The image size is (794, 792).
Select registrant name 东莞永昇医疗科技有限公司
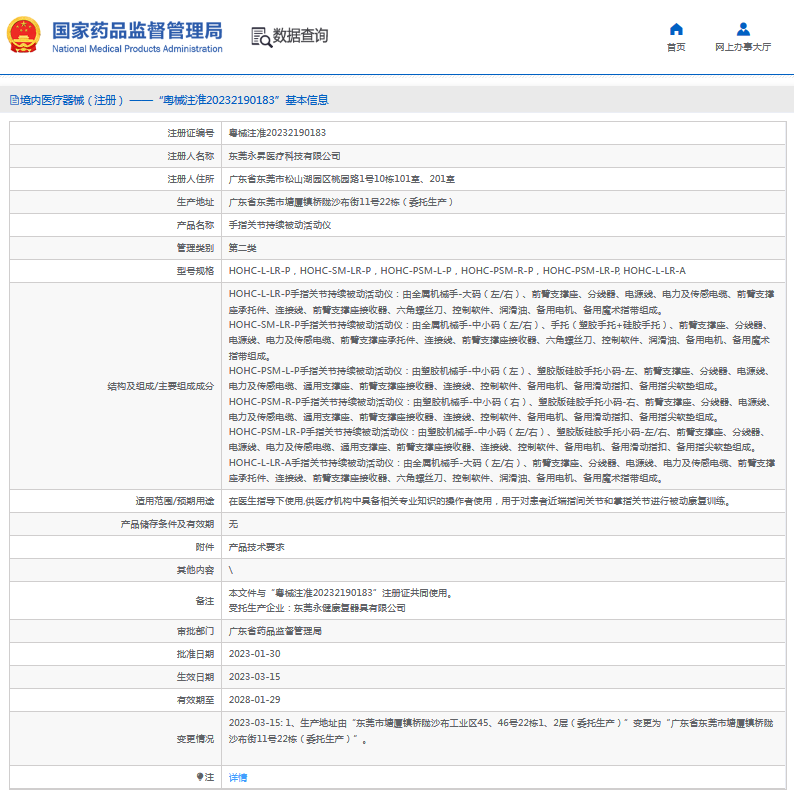tap(284, 156)
